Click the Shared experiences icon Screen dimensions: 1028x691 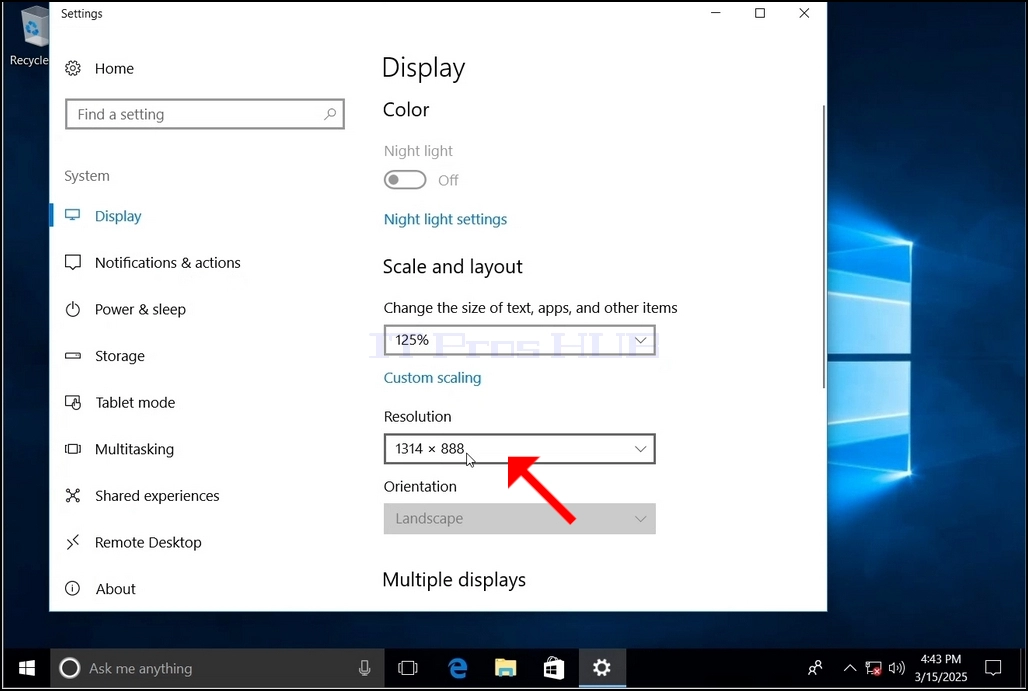(x=73, y=496)
